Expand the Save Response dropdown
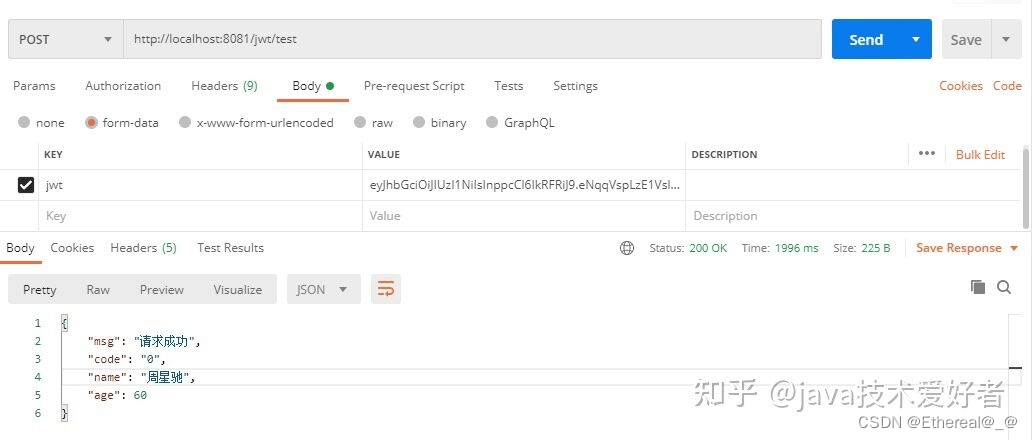Image resolution: width=1032 pixels, height=440 pixels. pos(1014,248)
